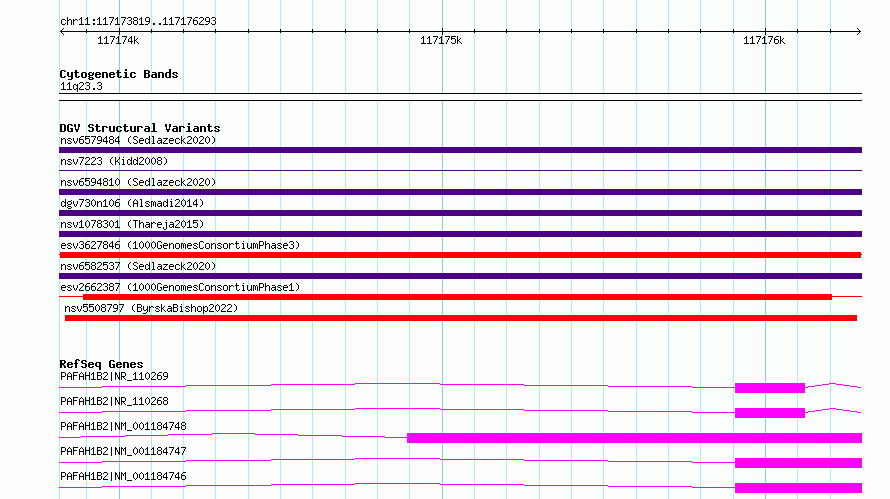This screenshot has width=890, height=499.
Task: Open the DGV Structural Variants track title
Action: [x=140, y=128]
